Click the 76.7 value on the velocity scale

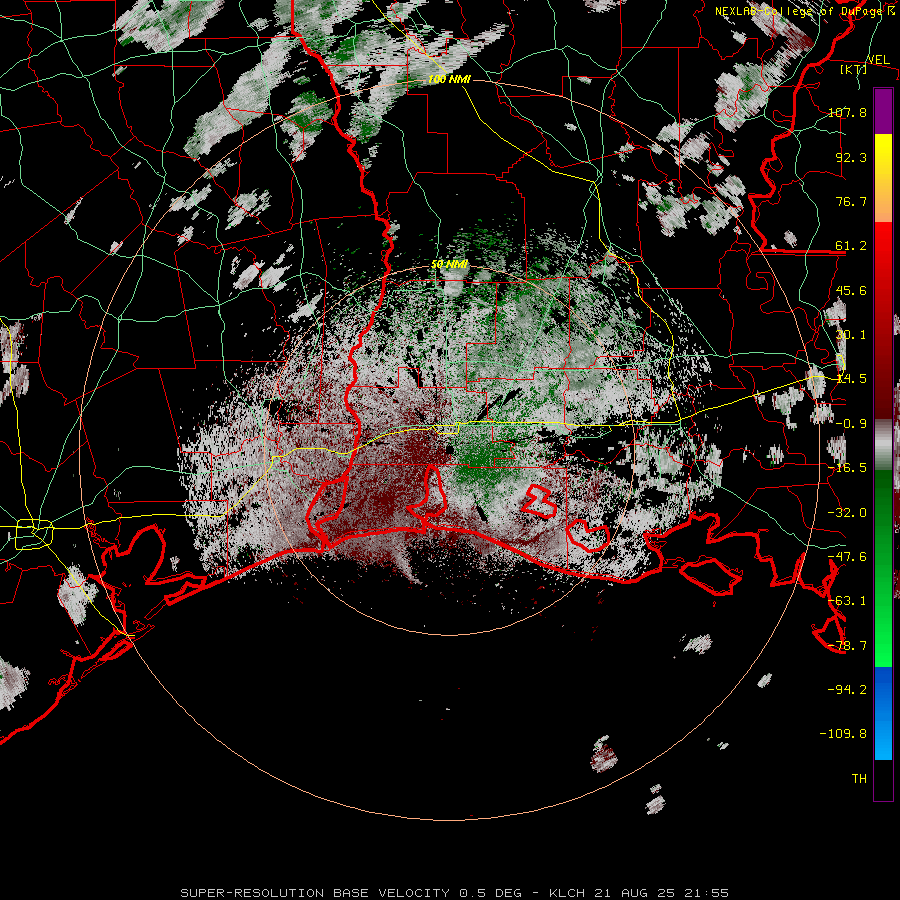pos(851,201)
